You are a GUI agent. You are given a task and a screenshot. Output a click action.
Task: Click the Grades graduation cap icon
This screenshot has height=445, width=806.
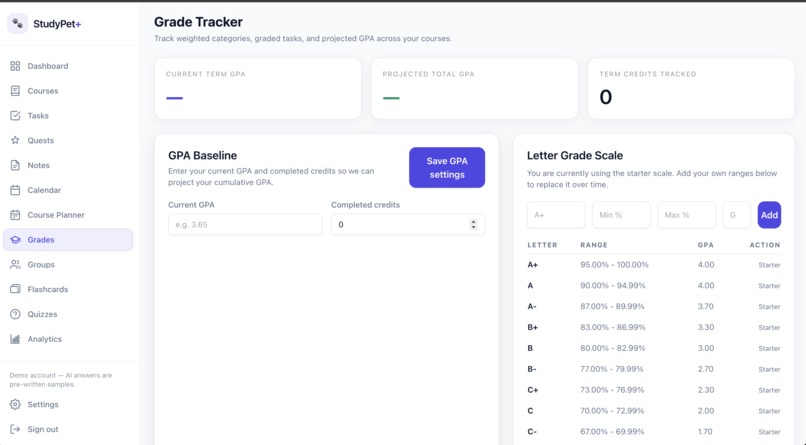[15, 239]
